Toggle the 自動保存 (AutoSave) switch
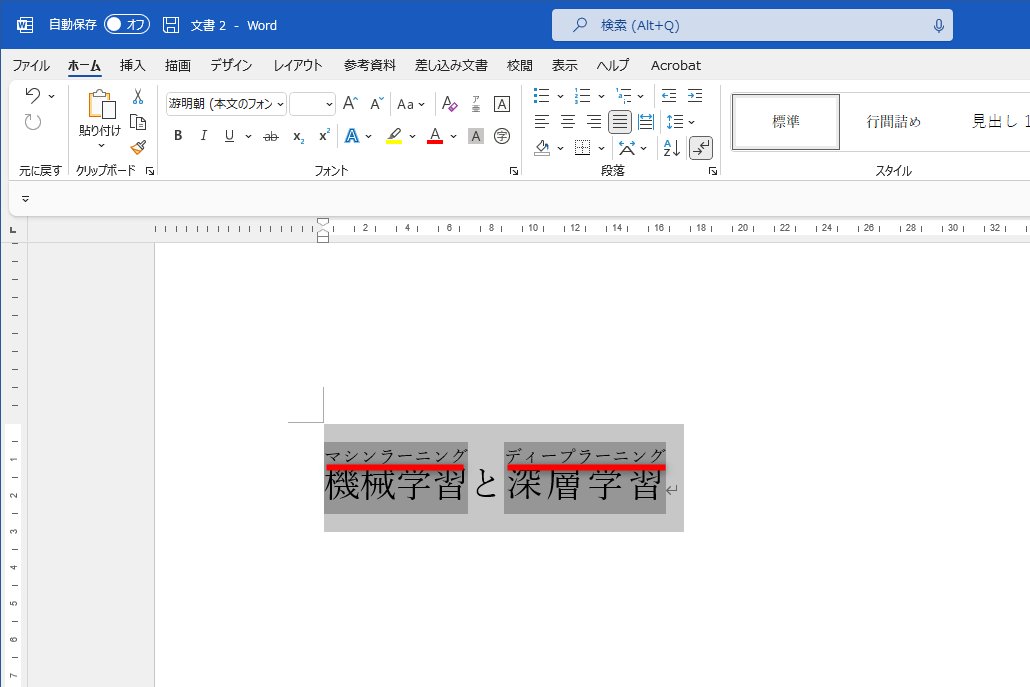The height and width of the screenshot is (687, 1030). (126, 25)
